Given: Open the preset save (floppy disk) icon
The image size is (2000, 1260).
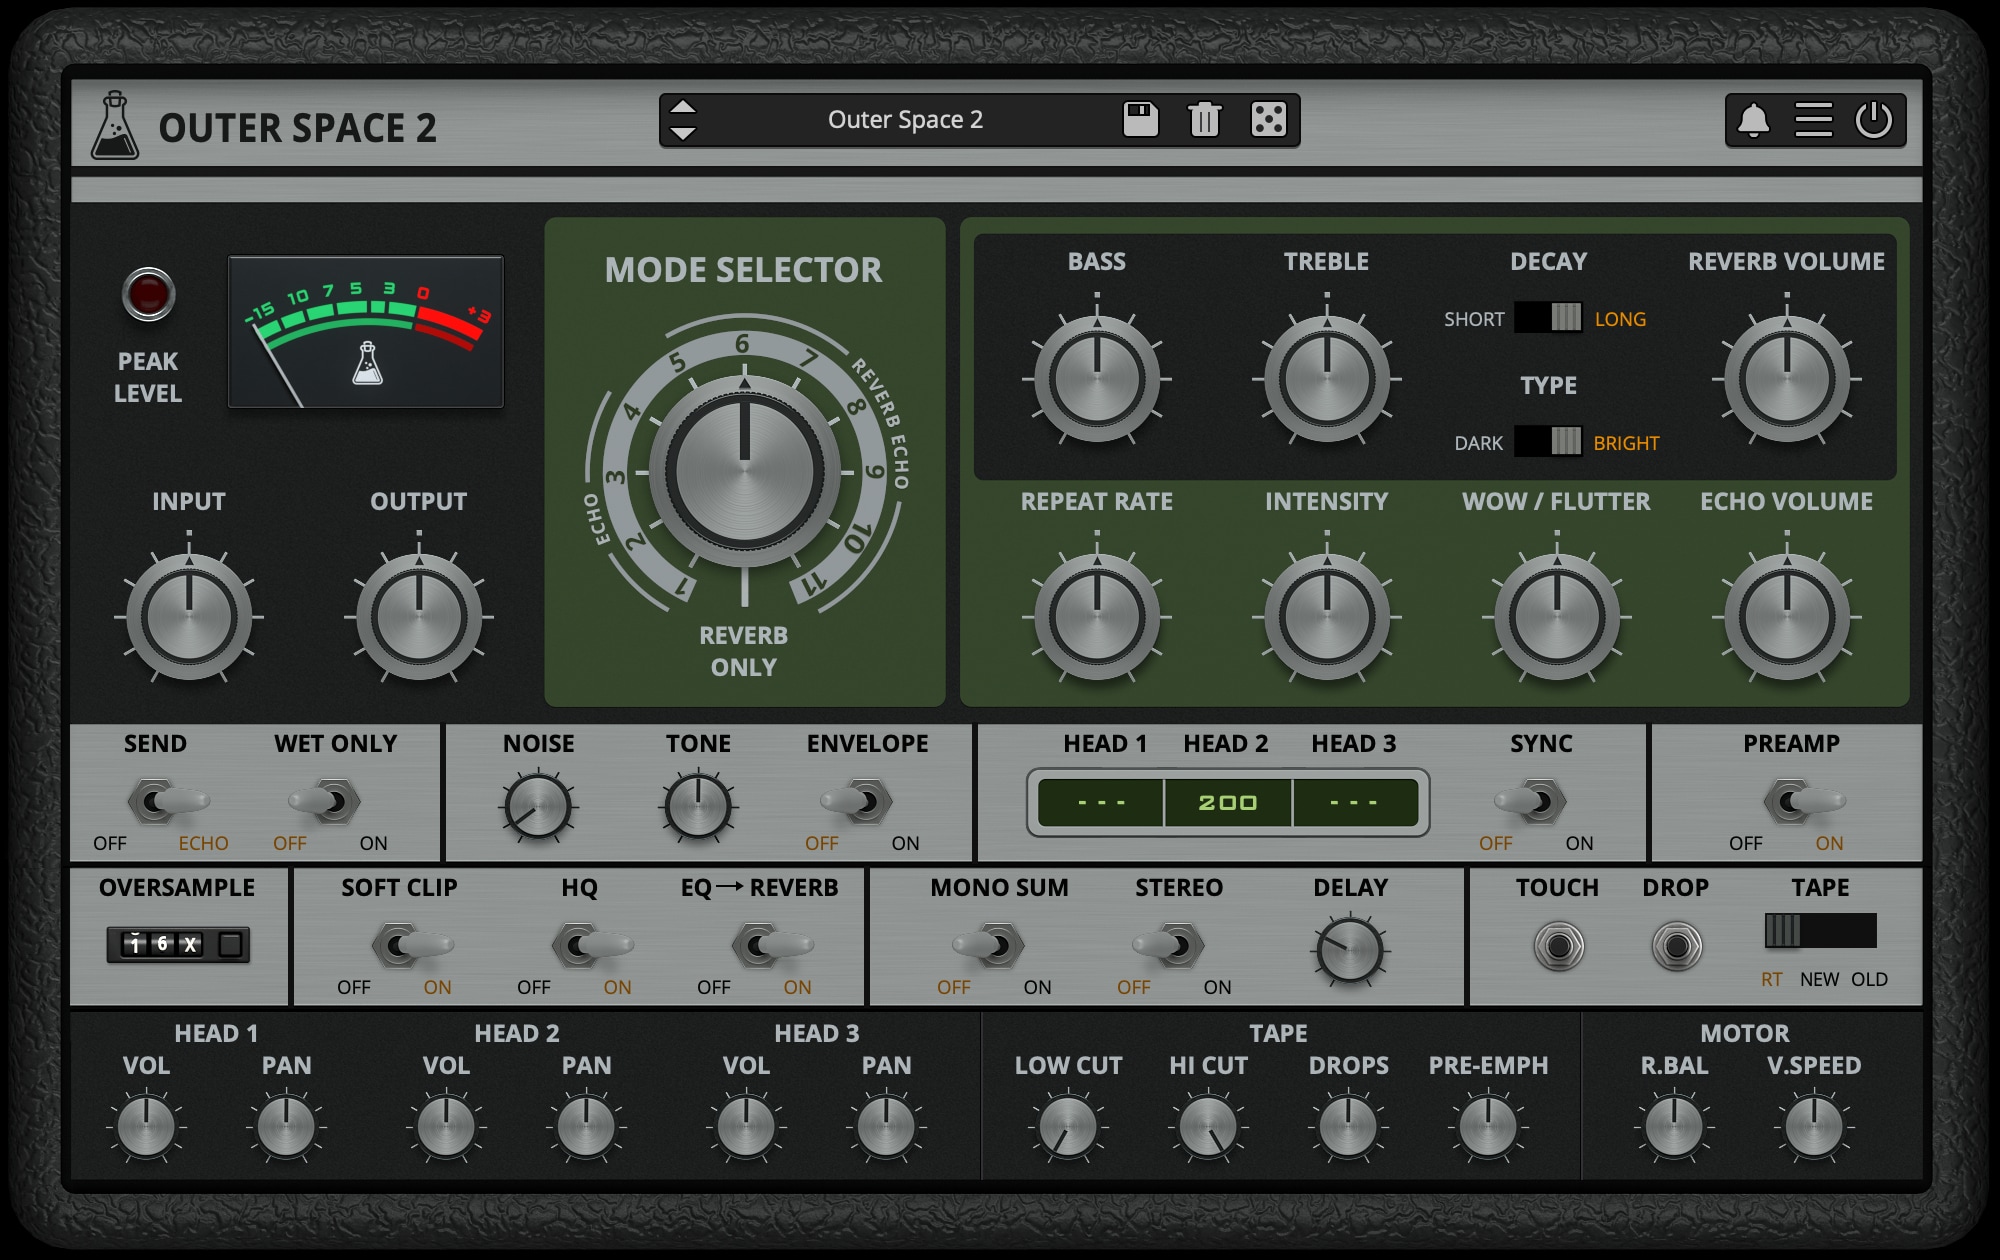Looking at the screenshot, I should pos(1141,120).
